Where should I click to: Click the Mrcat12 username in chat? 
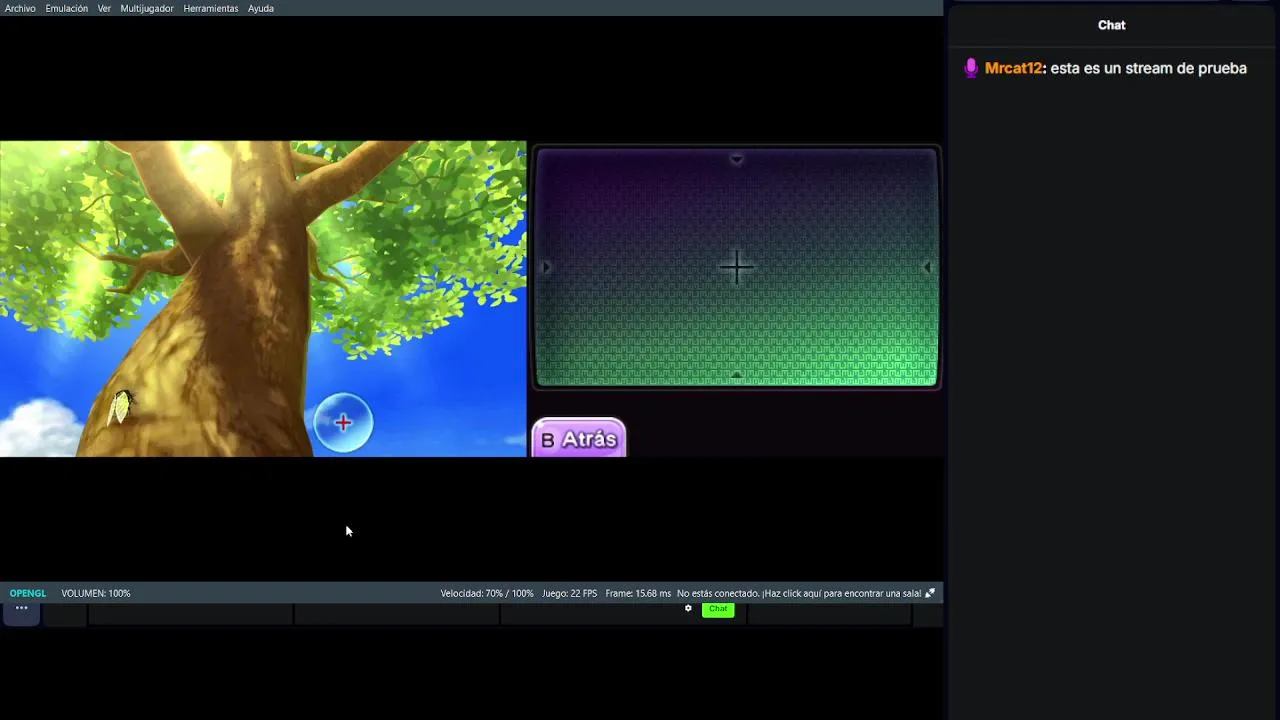click(1013, 68)
